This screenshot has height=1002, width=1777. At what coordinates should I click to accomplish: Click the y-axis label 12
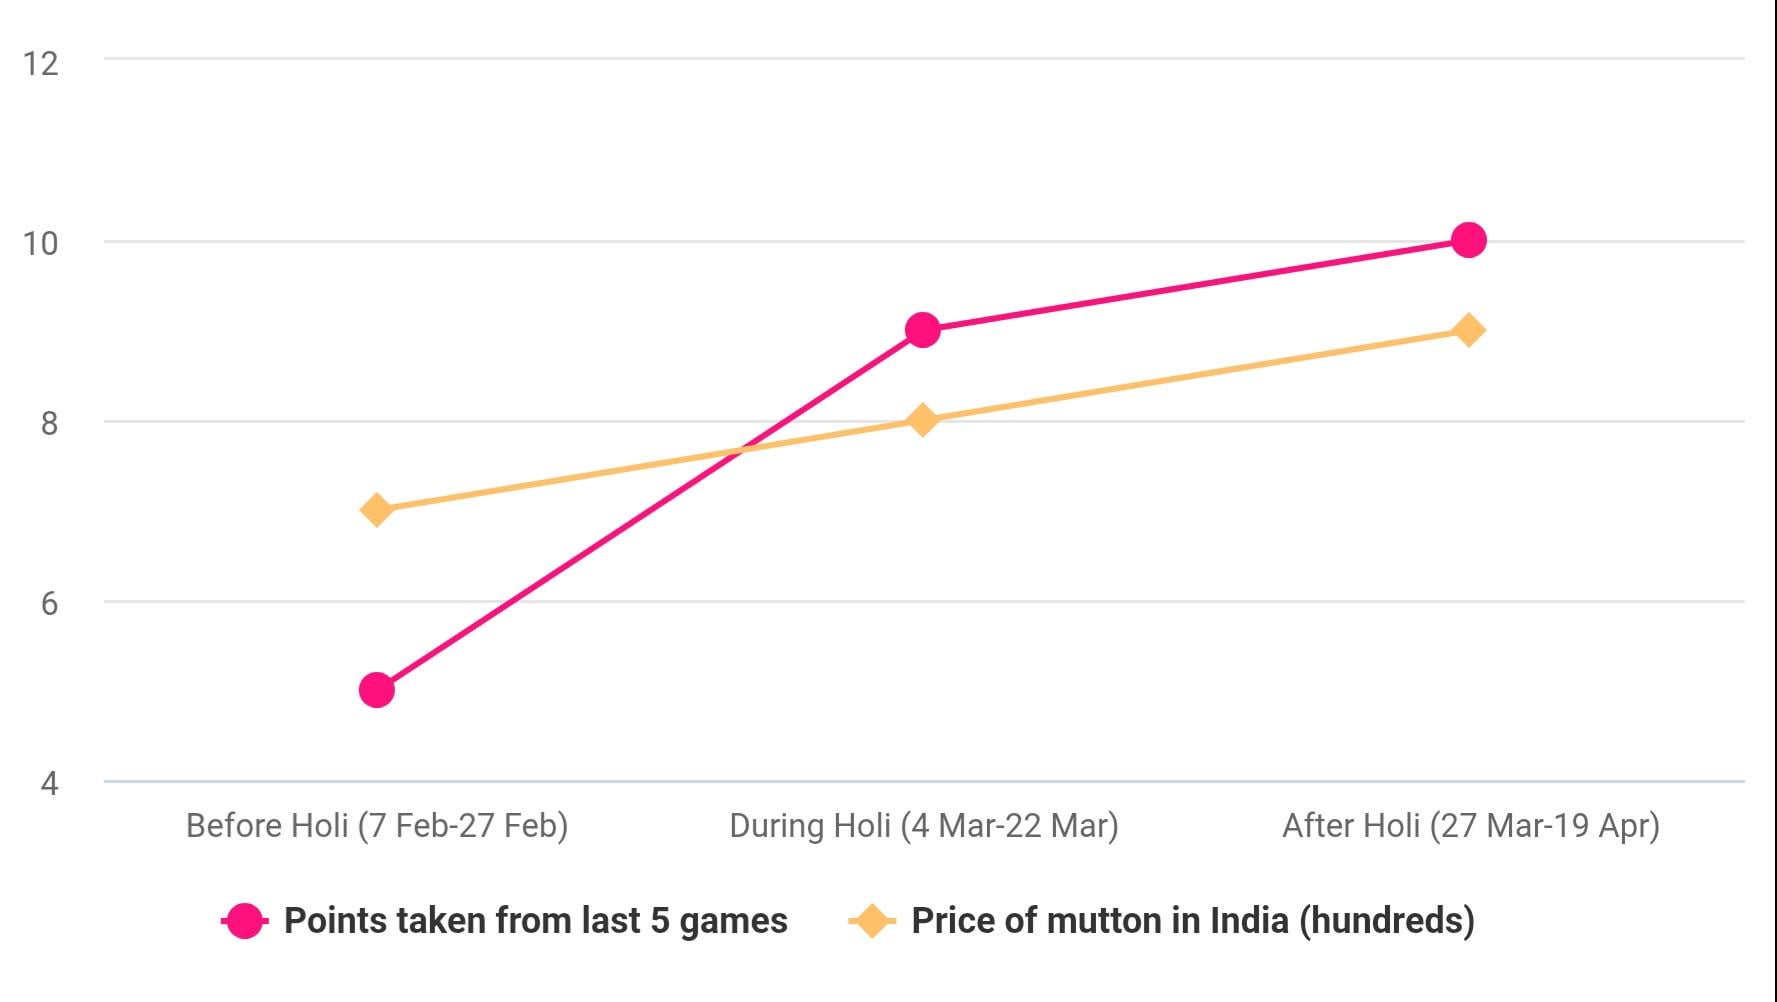[41, 63]
